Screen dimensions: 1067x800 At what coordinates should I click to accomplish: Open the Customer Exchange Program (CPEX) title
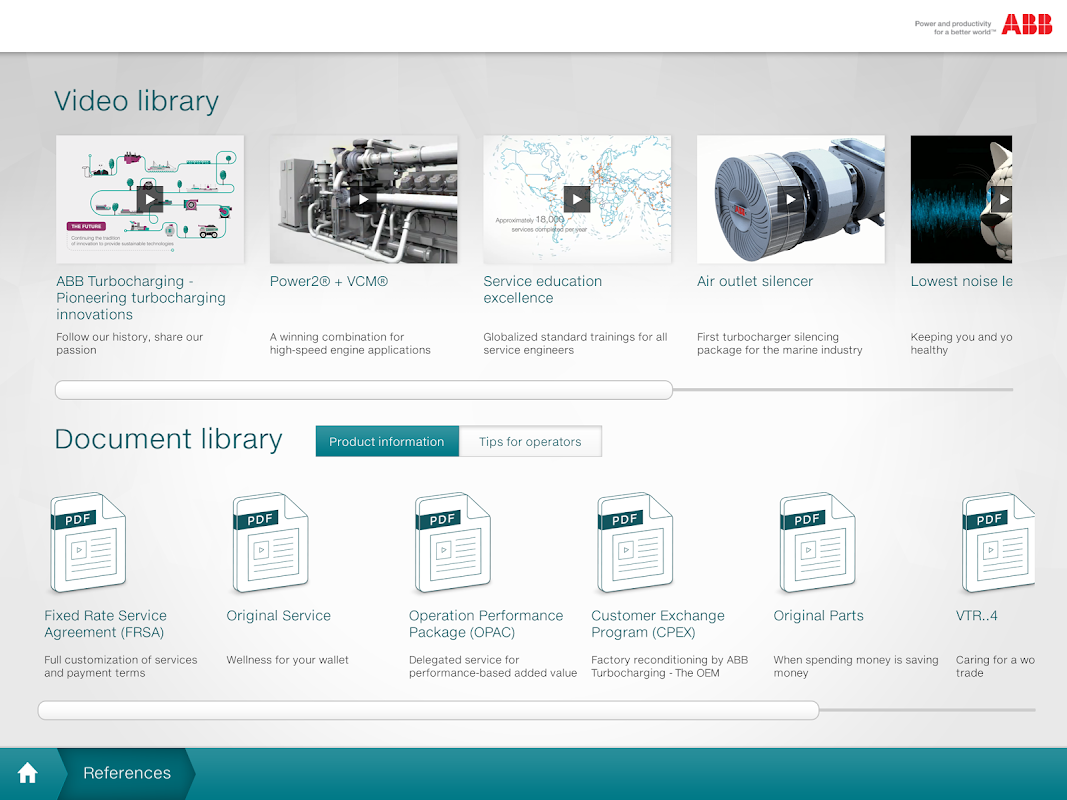(657, 624)
